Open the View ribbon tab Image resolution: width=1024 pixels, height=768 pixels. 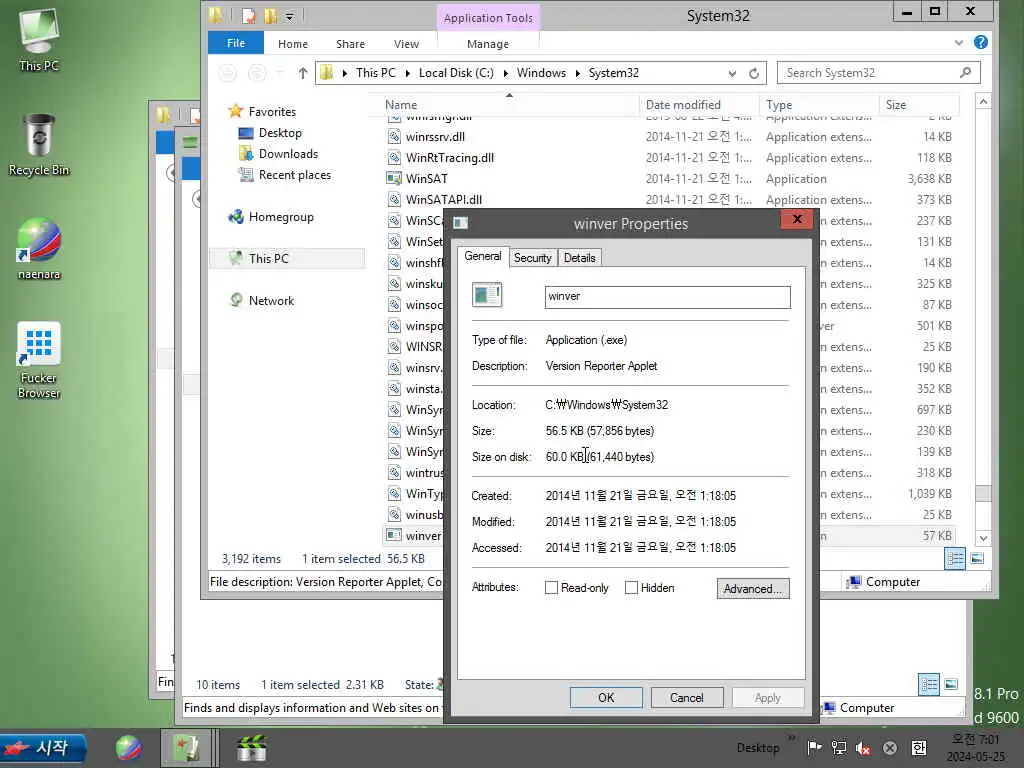pyautogui.click(x=406, y=44)
